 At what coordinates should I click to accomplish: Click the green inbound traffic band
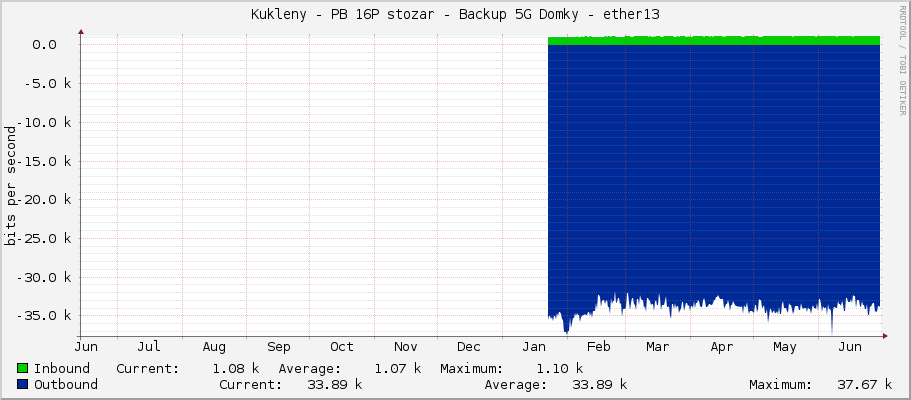(714, 41)
